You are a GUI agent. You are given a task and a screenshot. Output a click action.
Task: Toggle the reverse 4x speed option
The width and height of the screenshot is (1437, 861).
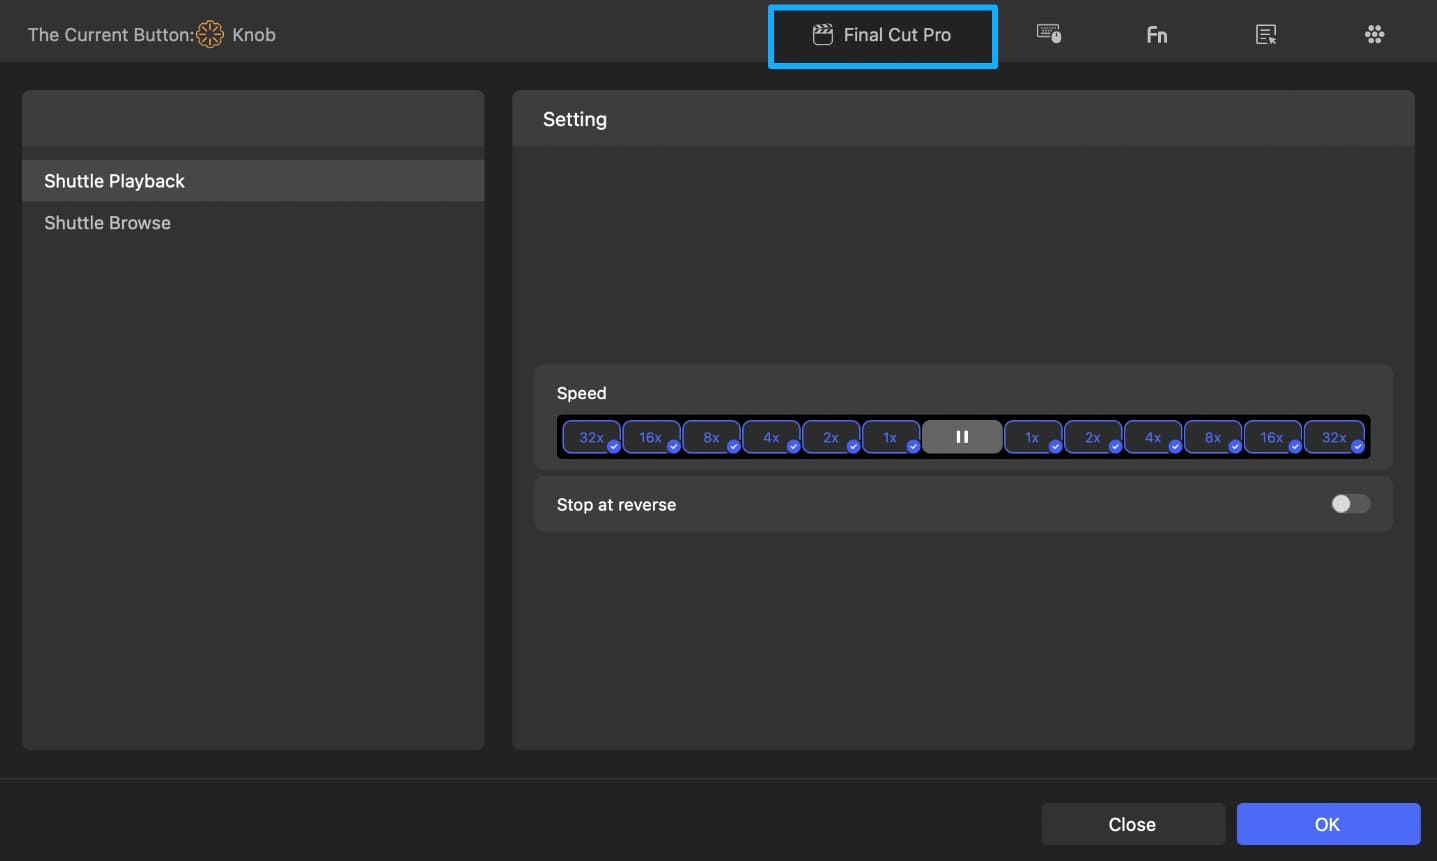click(x=771, y=437)
